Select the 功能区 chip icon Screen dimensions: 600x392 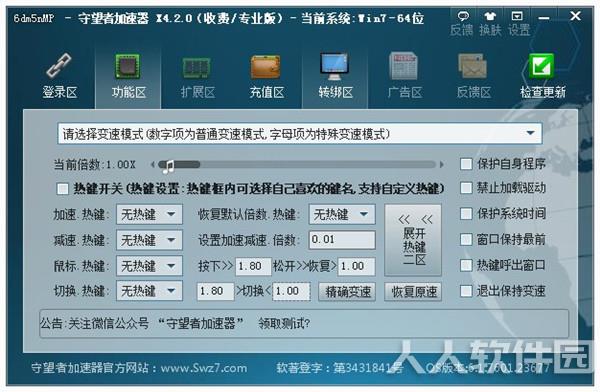coord(128,66)
